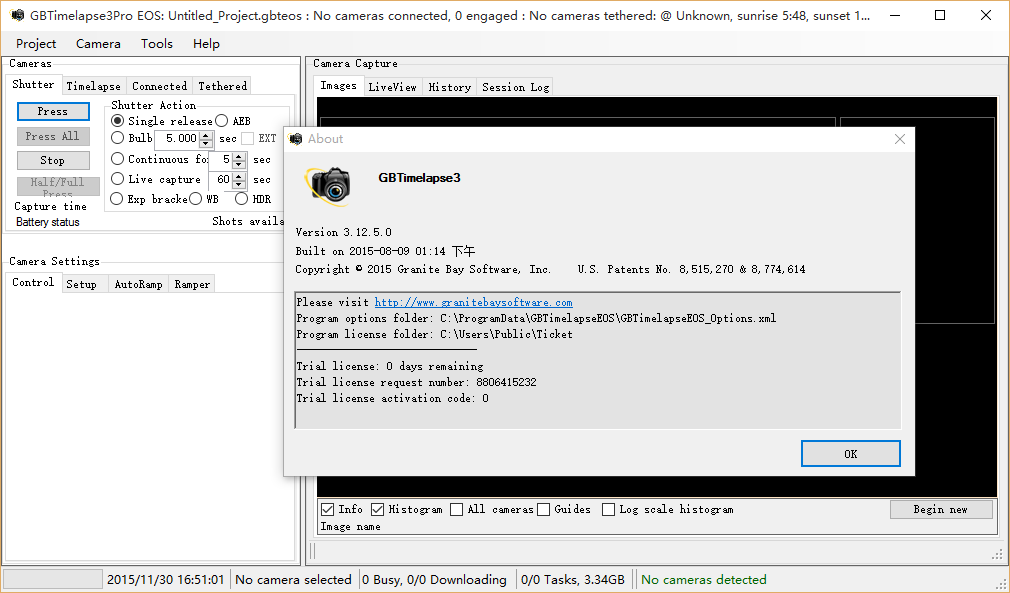Click the Bulb 5.000 seconds field

click(x=178, y=138)
